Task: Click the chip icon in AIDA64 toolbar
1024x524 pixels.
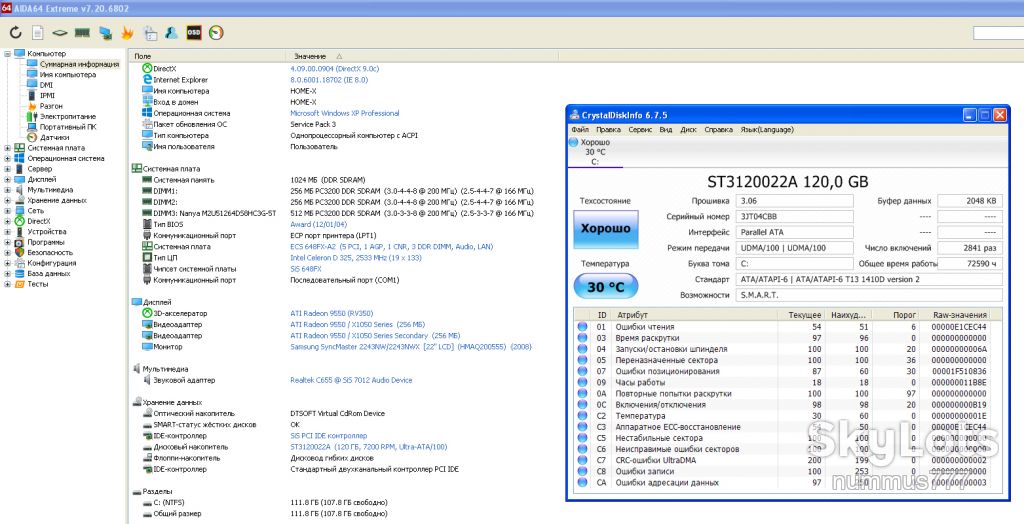Action: (x=60, y=33)
